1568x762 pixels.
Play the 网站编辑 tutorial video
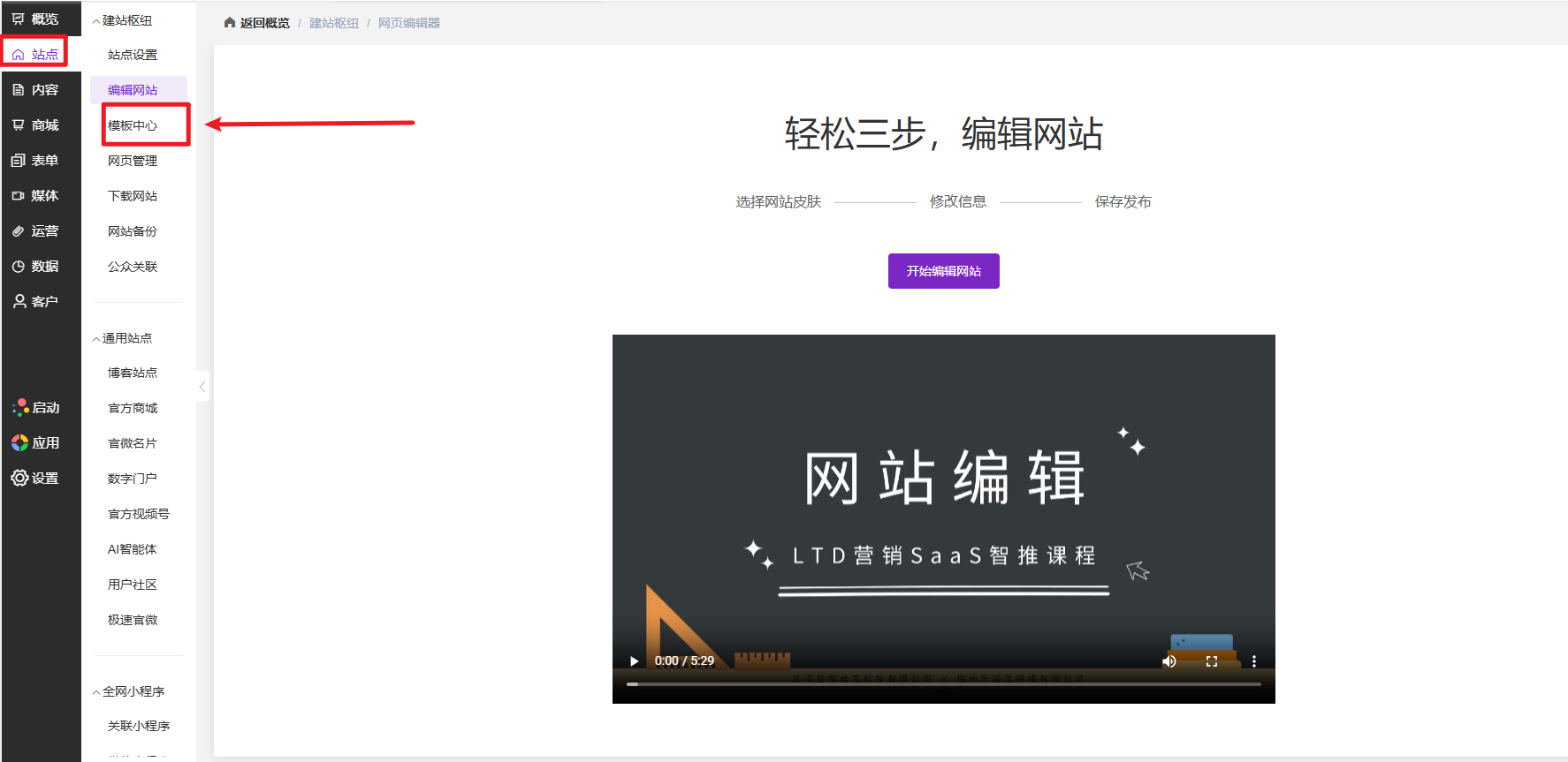[x=633, y=661]
